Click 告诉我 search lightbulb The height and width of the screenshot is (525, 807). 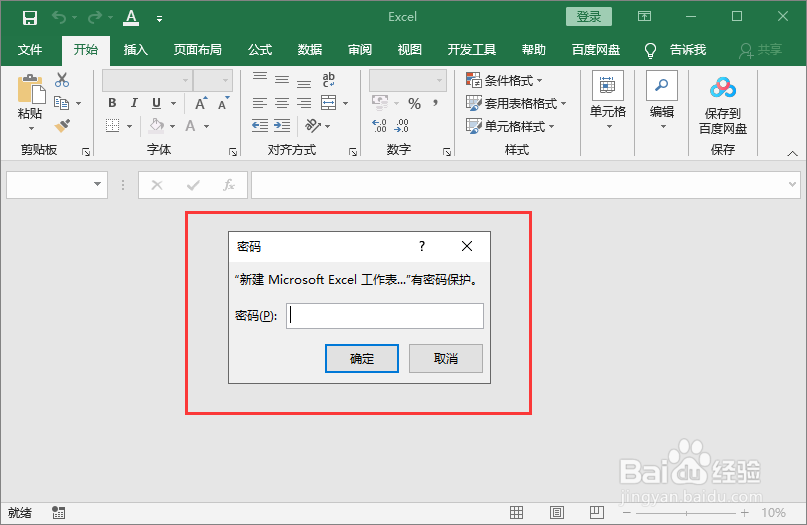tap(651, 50)
